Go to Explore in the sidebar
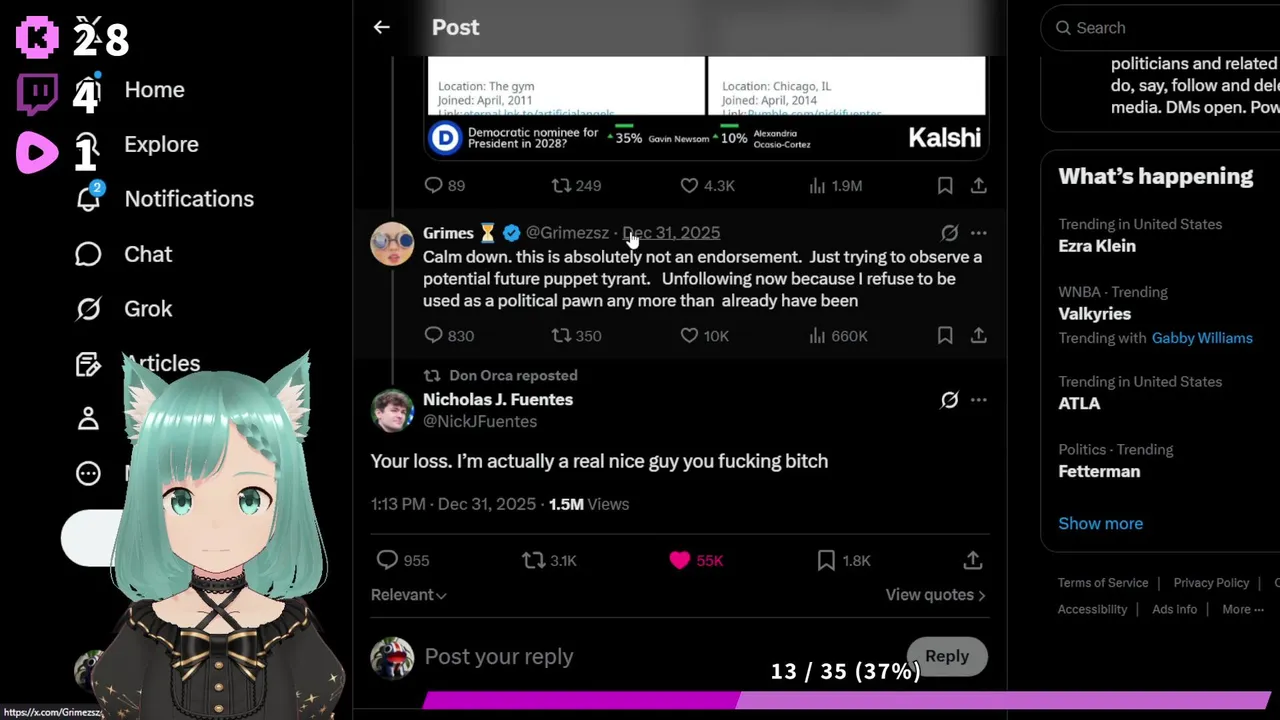 point(161,144)
